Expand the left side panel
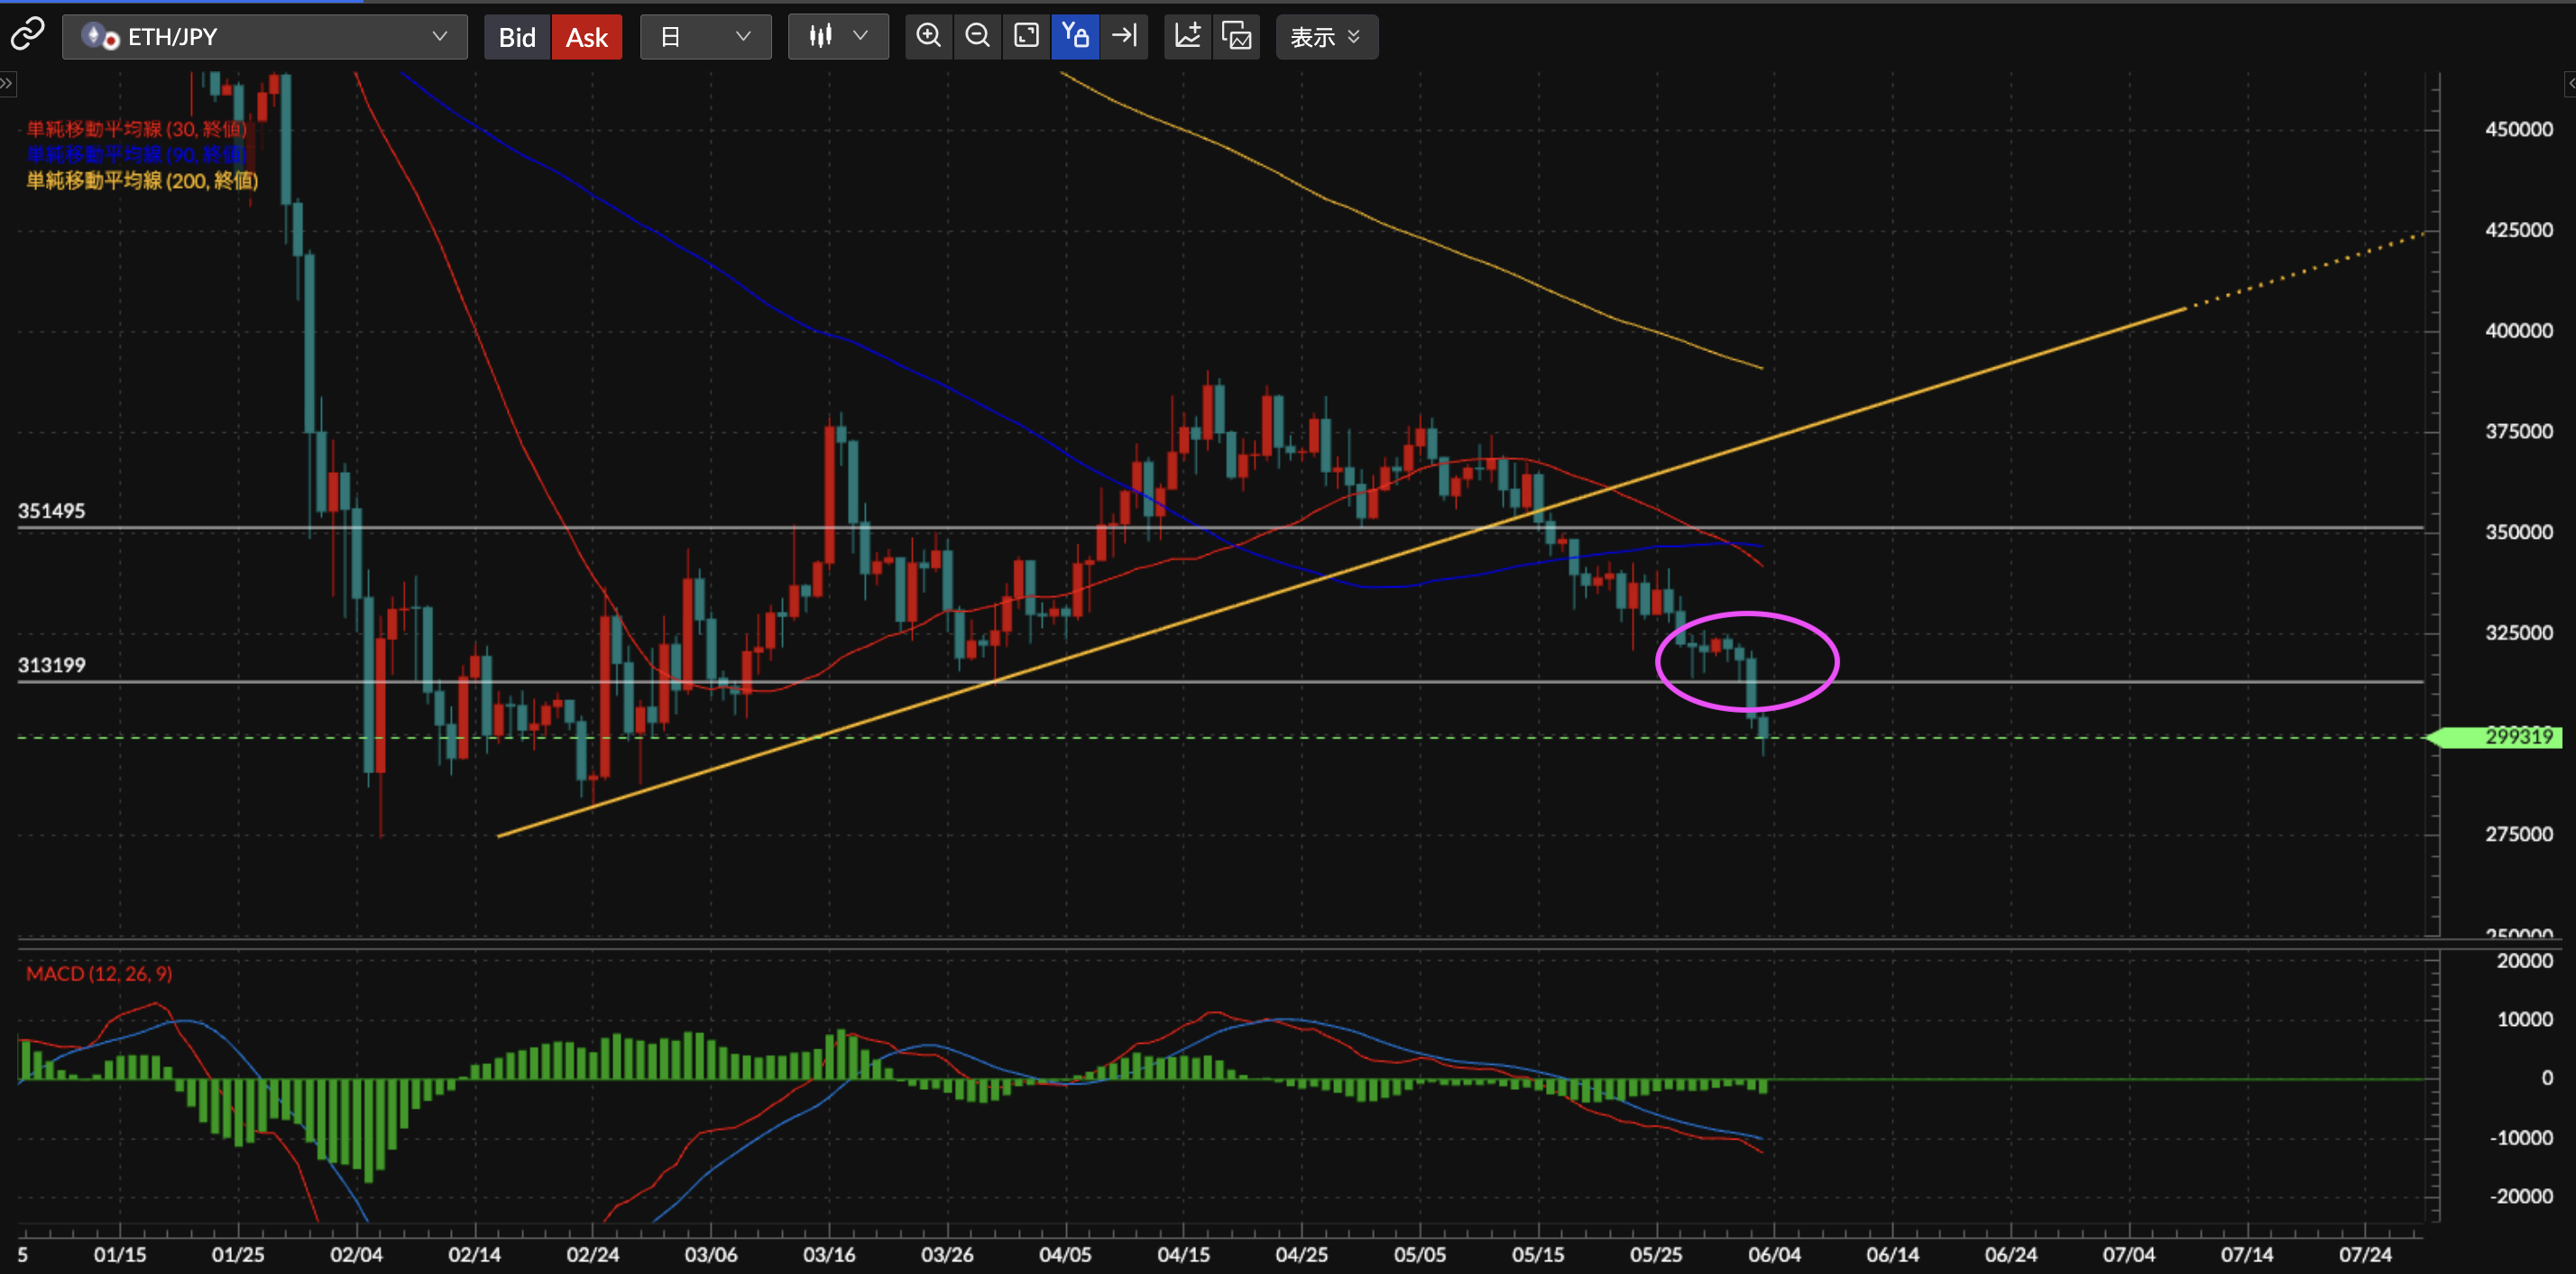The width and height of the screenshot is (2576, 1274). (7, 83)
